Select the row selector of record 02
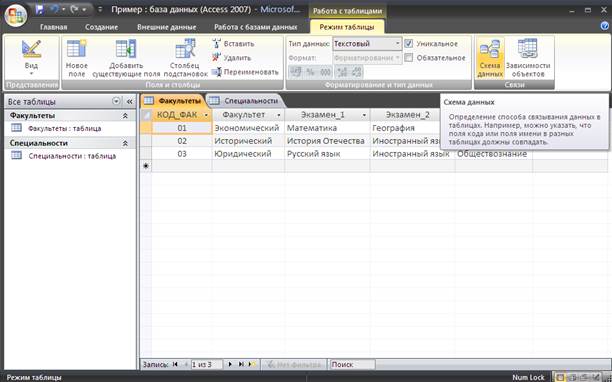The height and width of the screenshot is (382, 612). [x=146, y=141]
